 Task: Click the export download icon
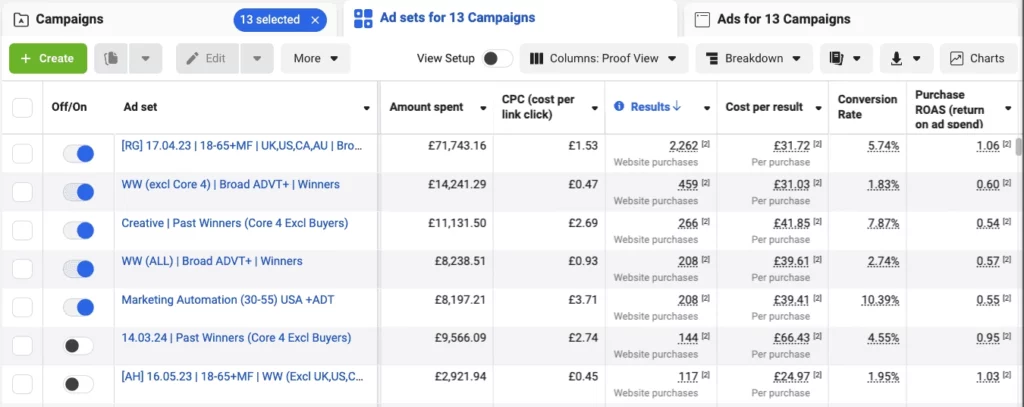(897, 59)
